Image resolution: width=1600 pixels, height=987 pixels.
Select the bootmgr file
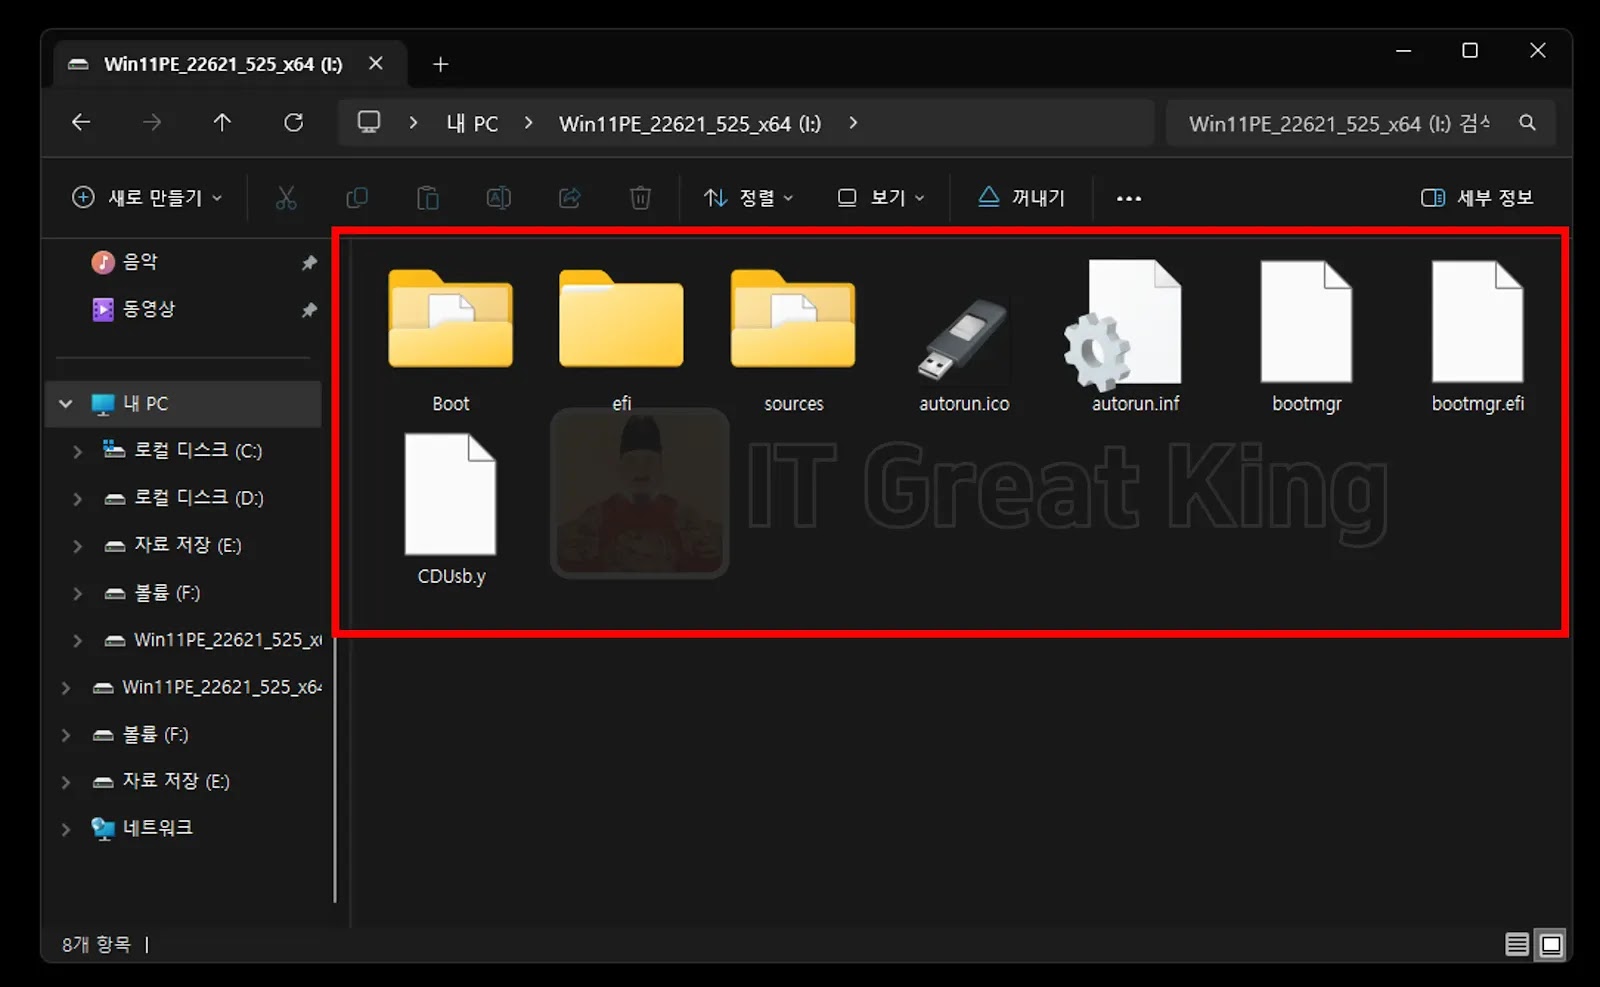point(1306,338)
